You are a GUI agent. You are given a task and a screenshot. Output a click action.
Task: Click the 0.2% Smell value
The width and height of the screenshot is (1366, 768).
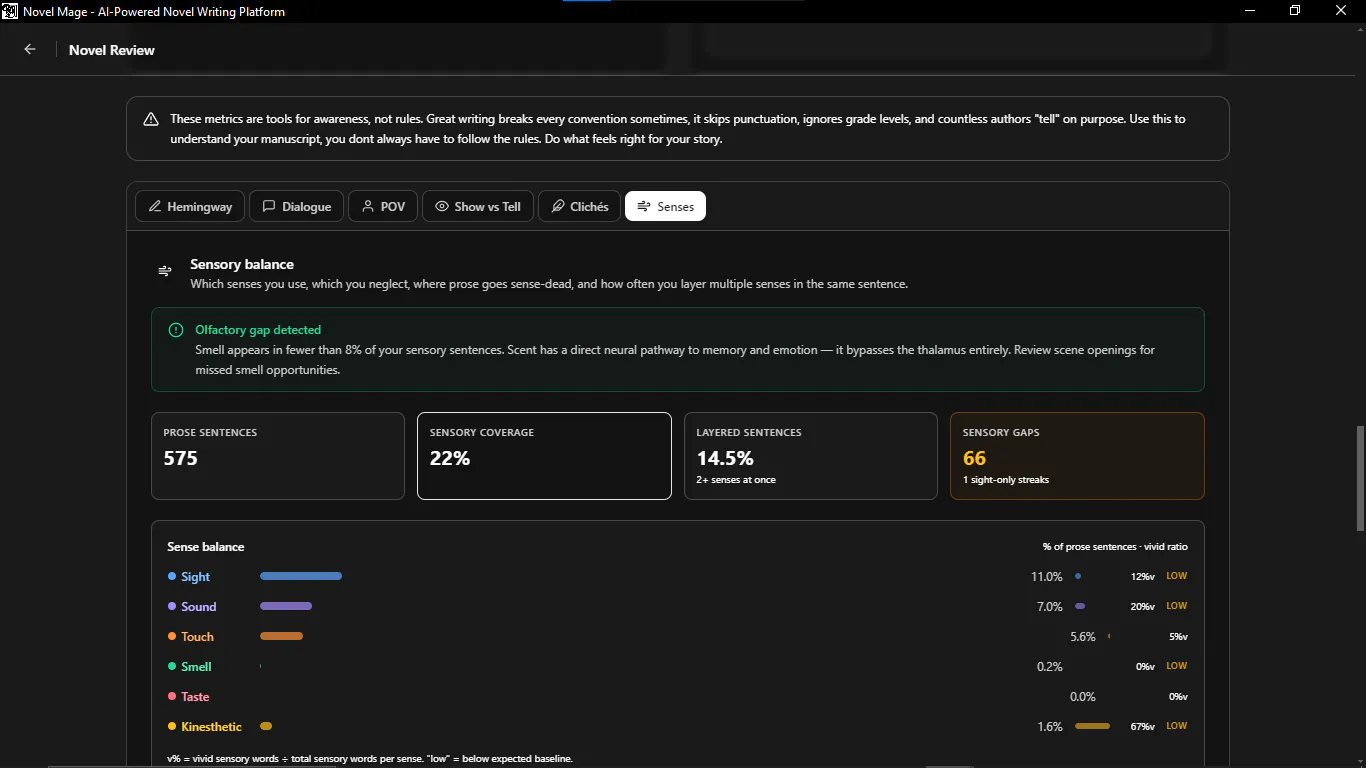1050,667
